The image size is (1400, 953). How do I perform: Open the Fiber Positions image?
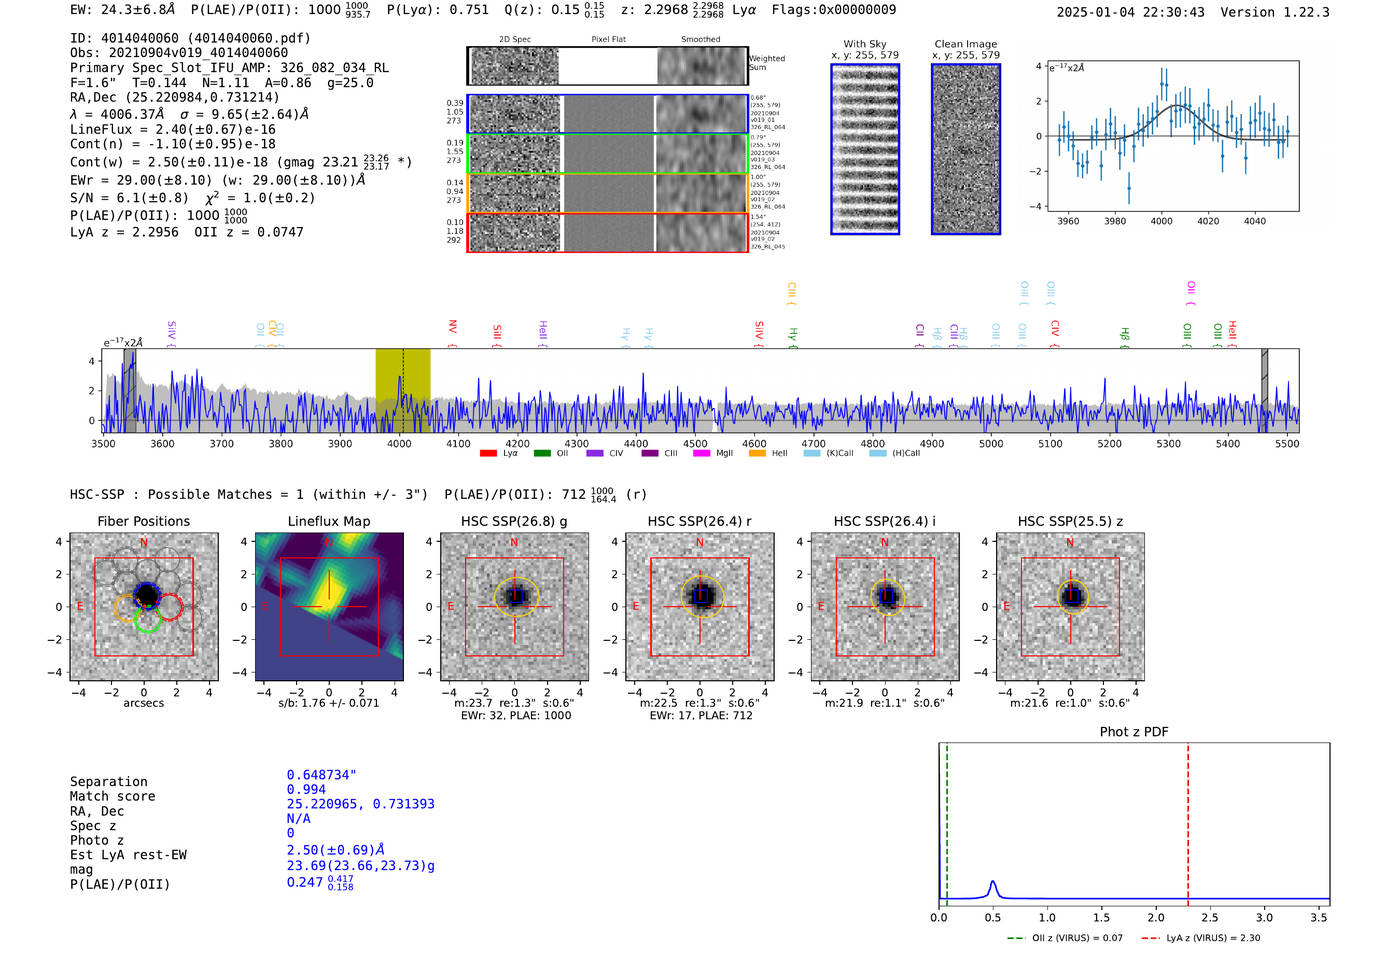pyautogui.click(x=144, y=607)
